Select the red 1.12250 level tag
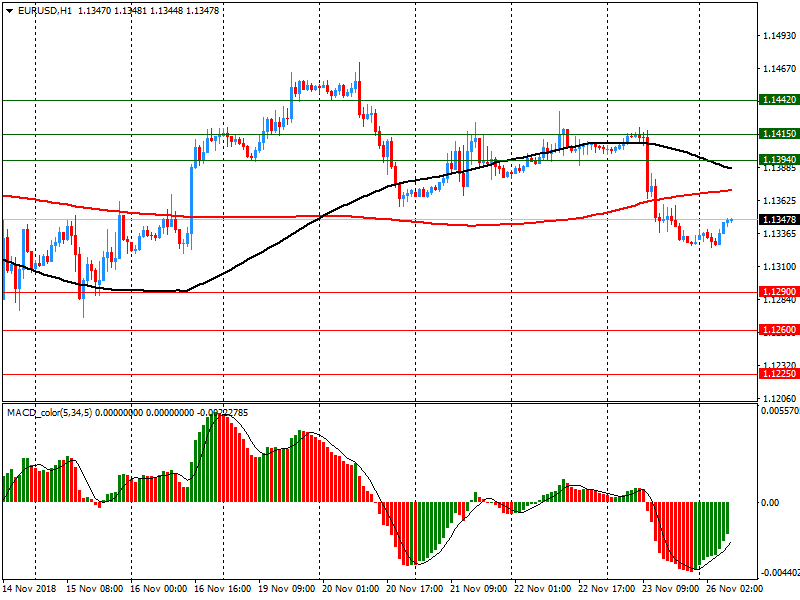The height and width of the screenshot is (600, 800). pos(778,373)
